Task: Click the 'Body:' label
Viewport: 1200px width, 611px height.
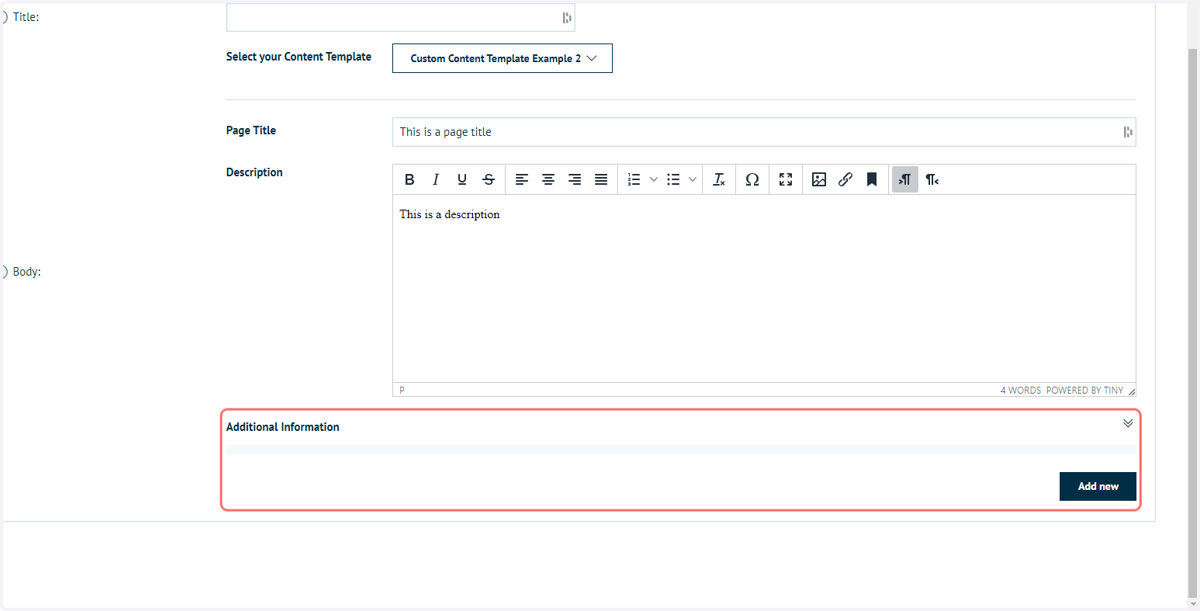Action: coord(26,271)
